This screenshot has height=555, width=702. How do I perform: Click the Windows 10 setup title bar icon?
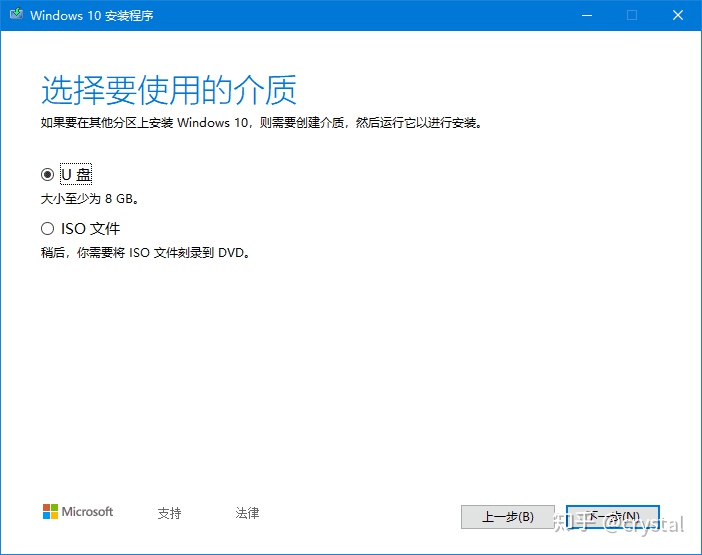tap(16, 14)
